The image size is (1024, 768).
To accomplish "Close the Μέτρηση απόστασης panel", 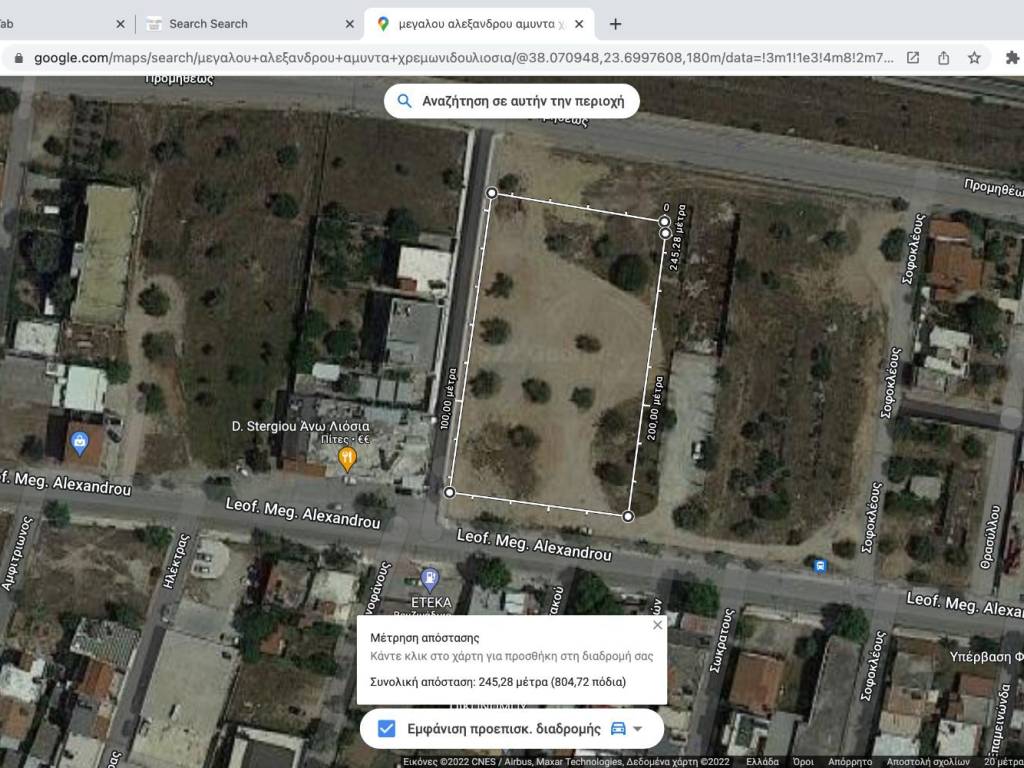I will coord(657,625).
